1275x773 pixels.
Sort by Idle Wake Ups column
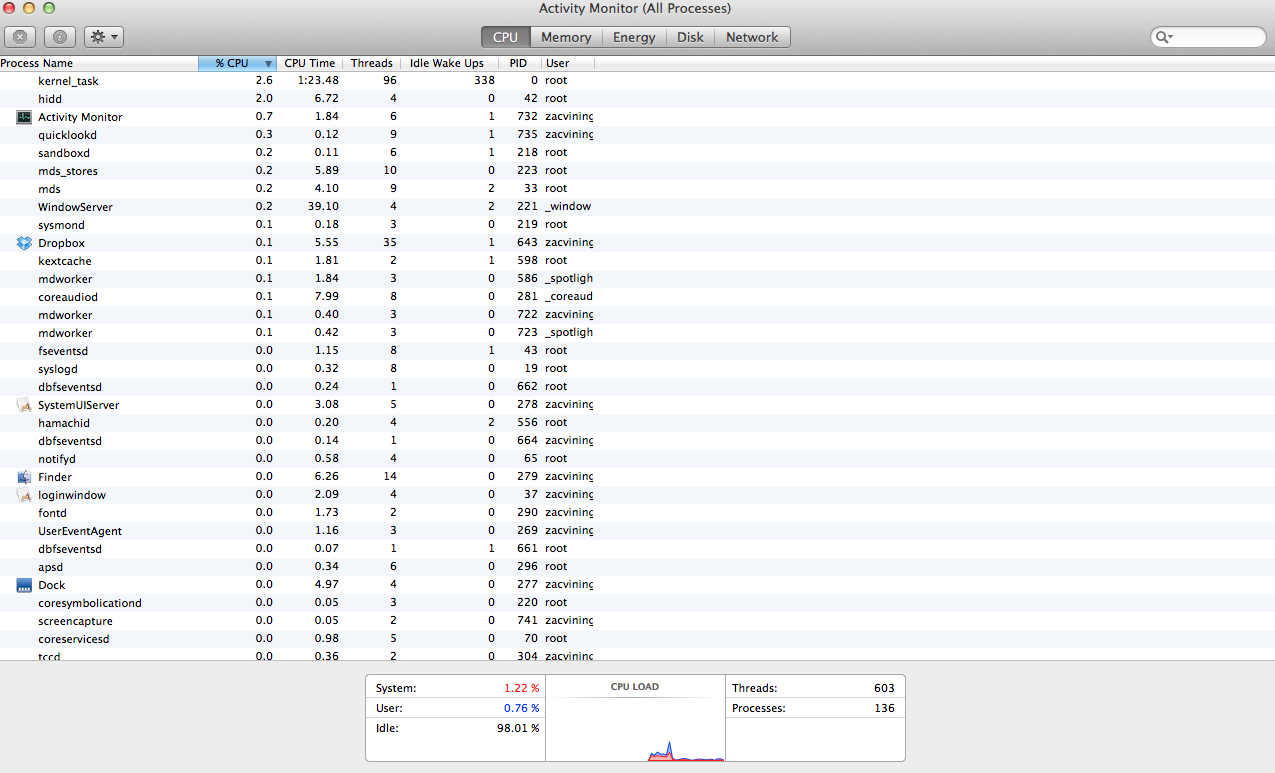click(447, 63)
